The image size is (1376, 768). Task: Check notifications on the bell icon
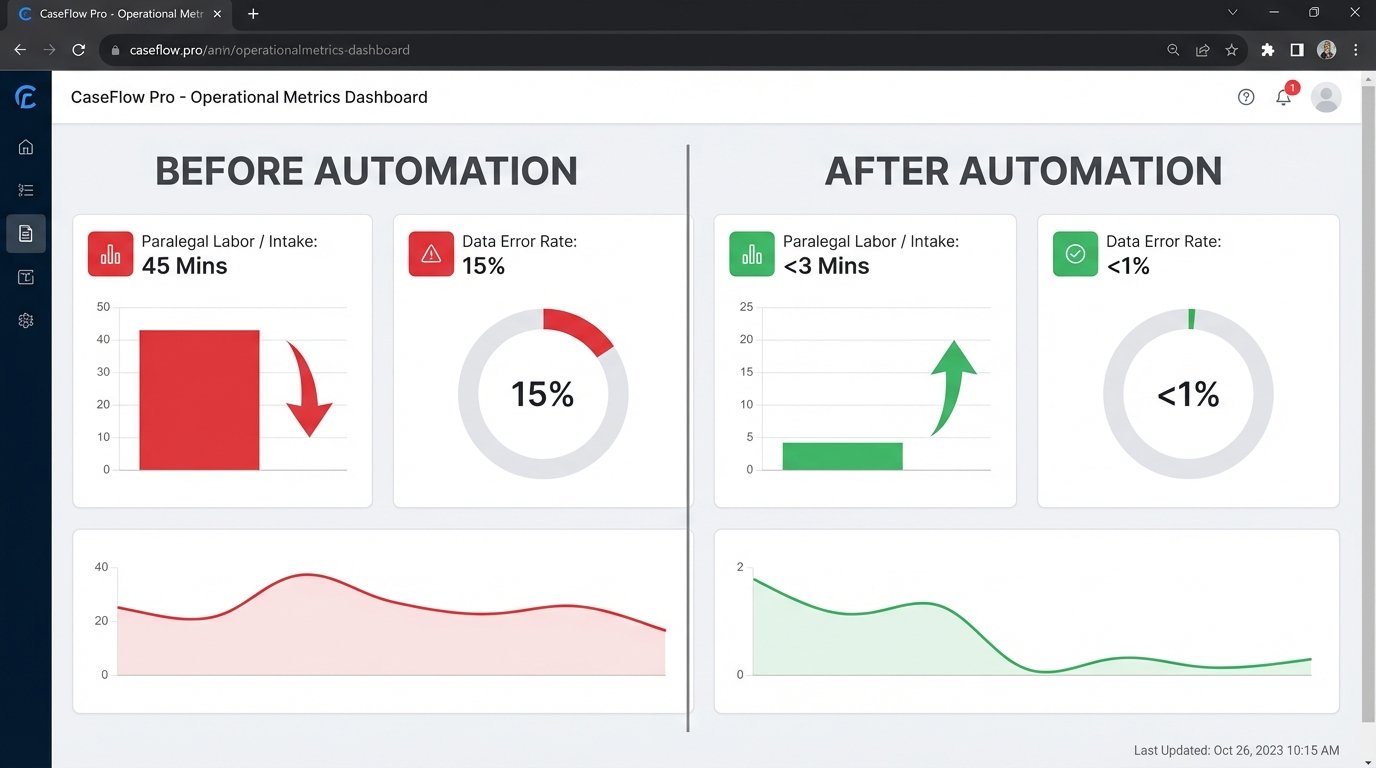coord(1283,97)
